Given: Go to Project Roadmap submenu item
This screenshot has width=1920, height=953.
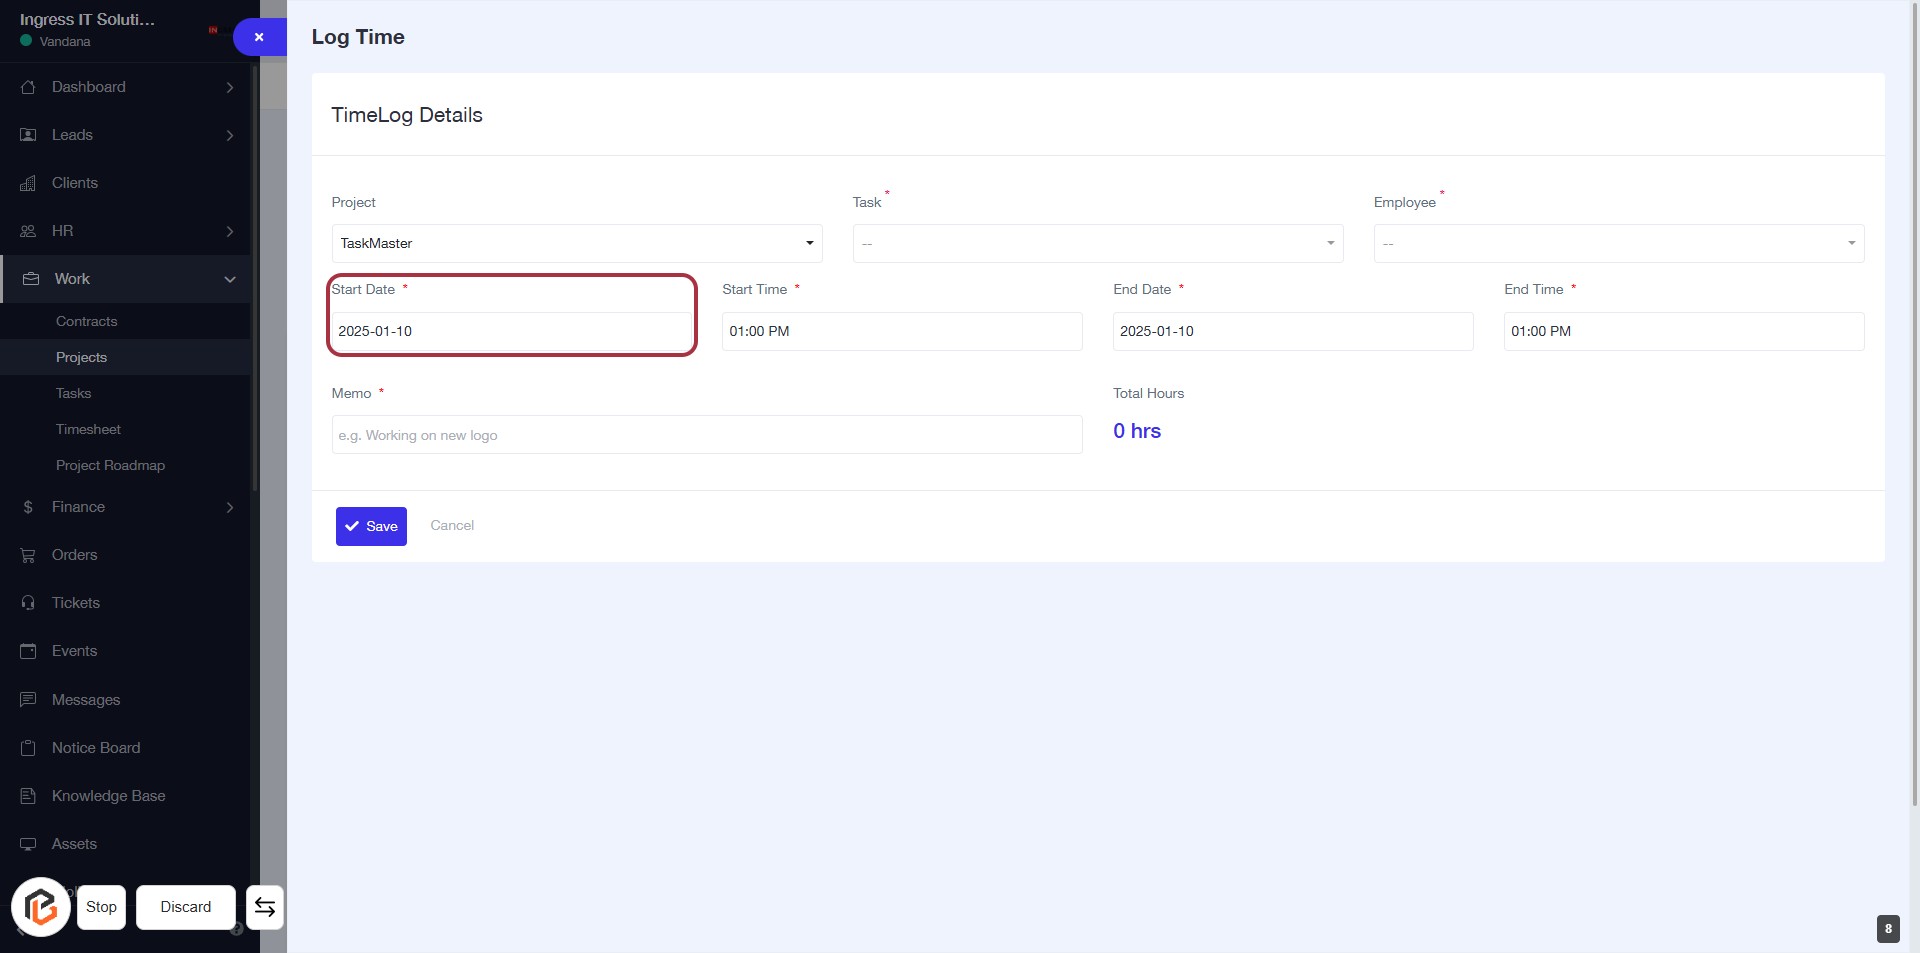Looking at the screenshot, I should click(110, 465).
